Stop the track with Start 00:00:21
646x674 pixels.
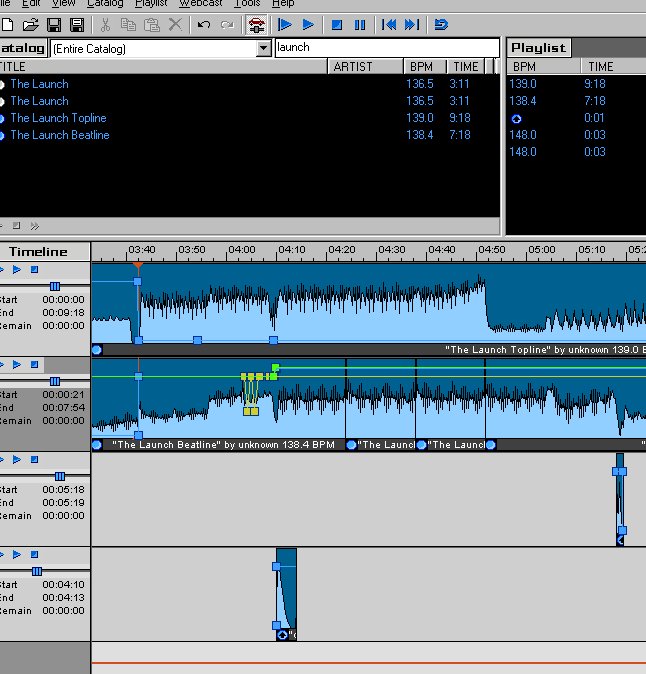point(34,365)
